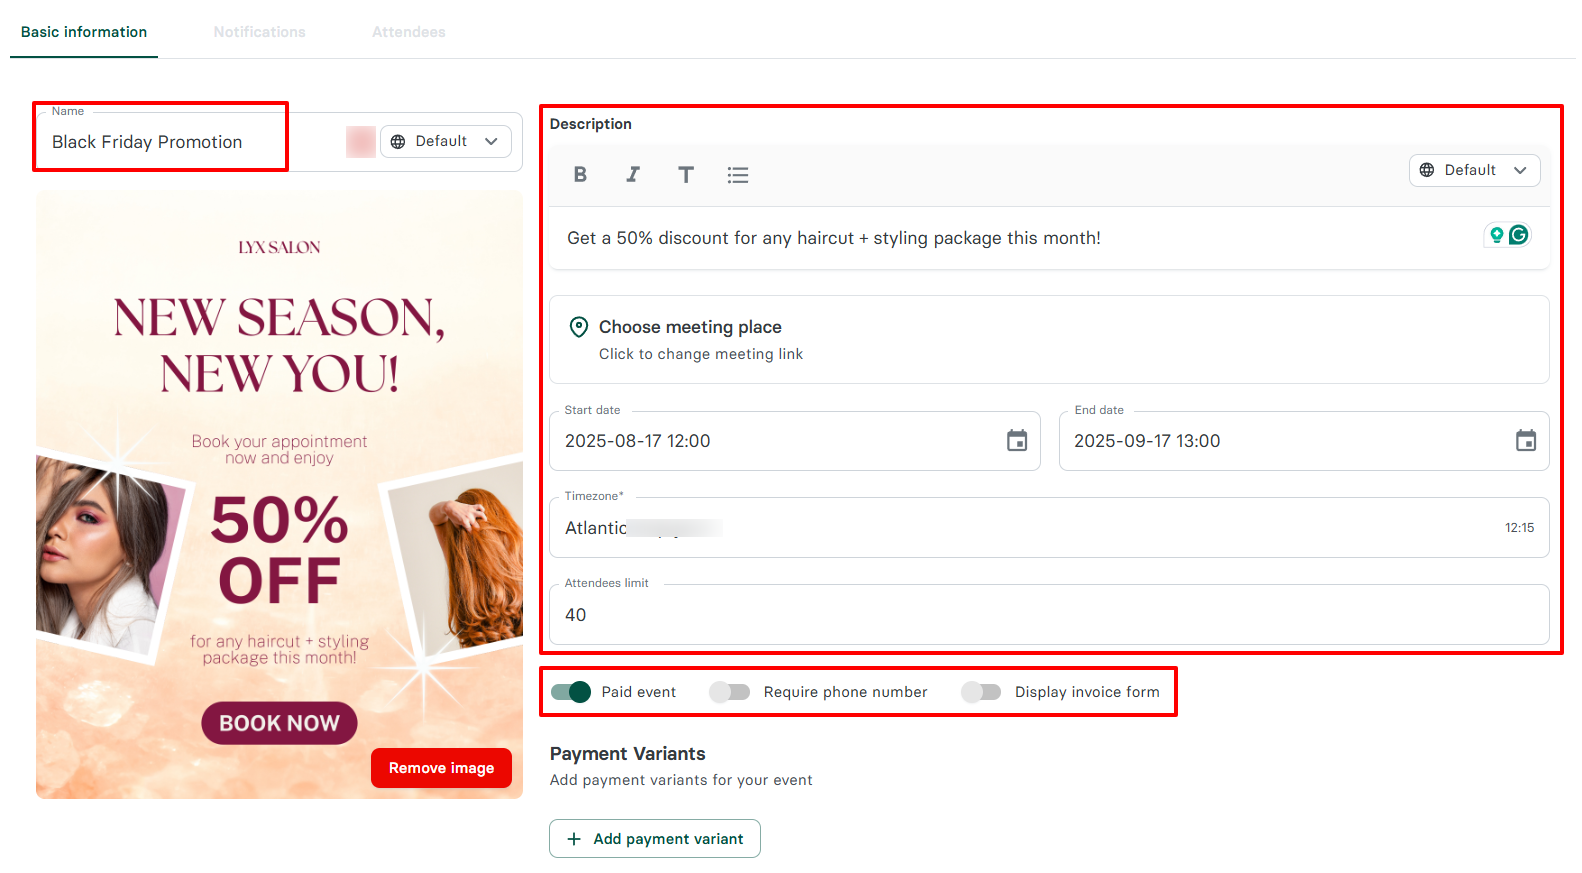
Task: Open the Timezone Atlantic selector
Action: point(1049,528)
